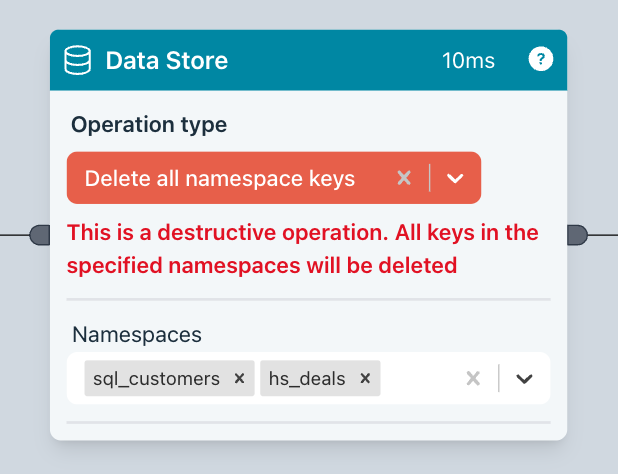Viewport: 618px width, 474px height.
Task: Remove the hs_deals namespace tag
Action: click(x=365, y=379)
